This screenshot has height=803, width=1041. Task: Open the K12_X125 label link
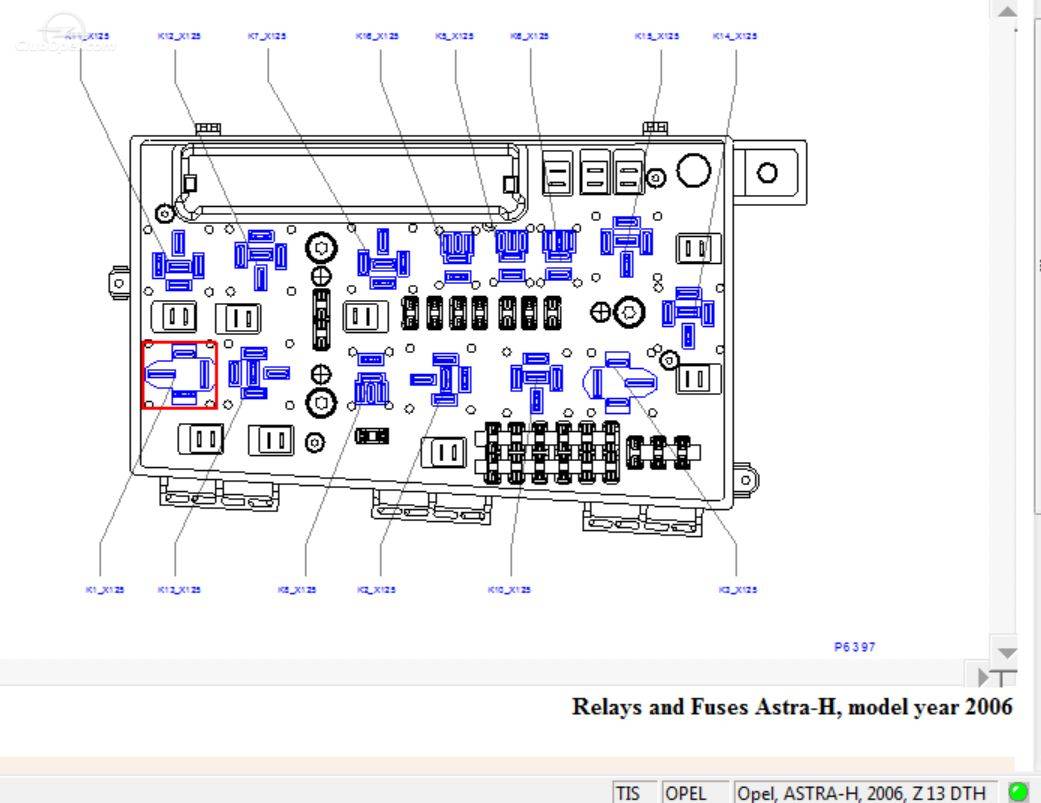click(x=179, y=36)
